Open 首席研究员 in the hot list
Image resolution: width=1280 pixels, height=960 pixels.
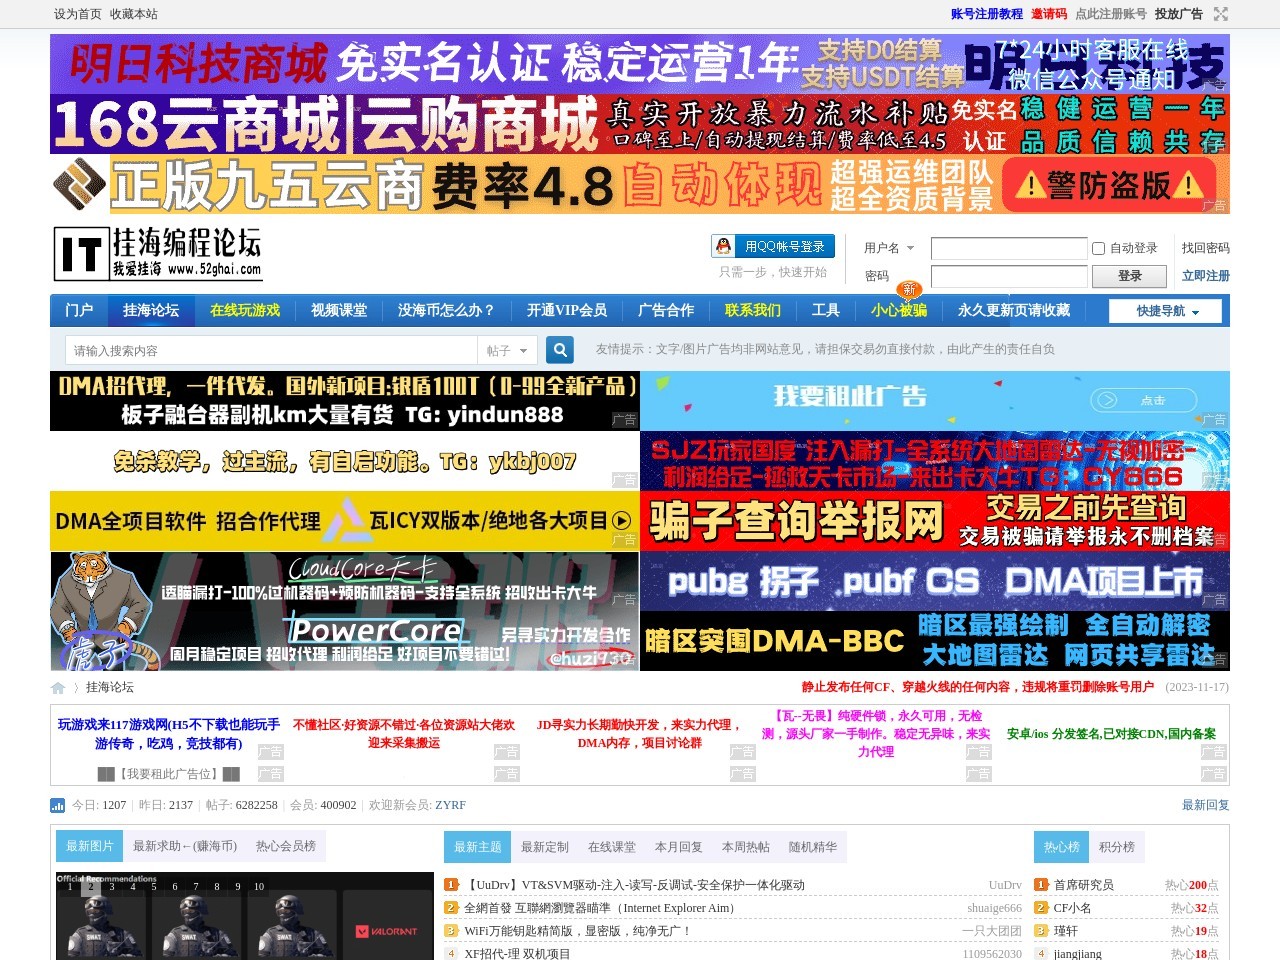(x=1084, y=885)
